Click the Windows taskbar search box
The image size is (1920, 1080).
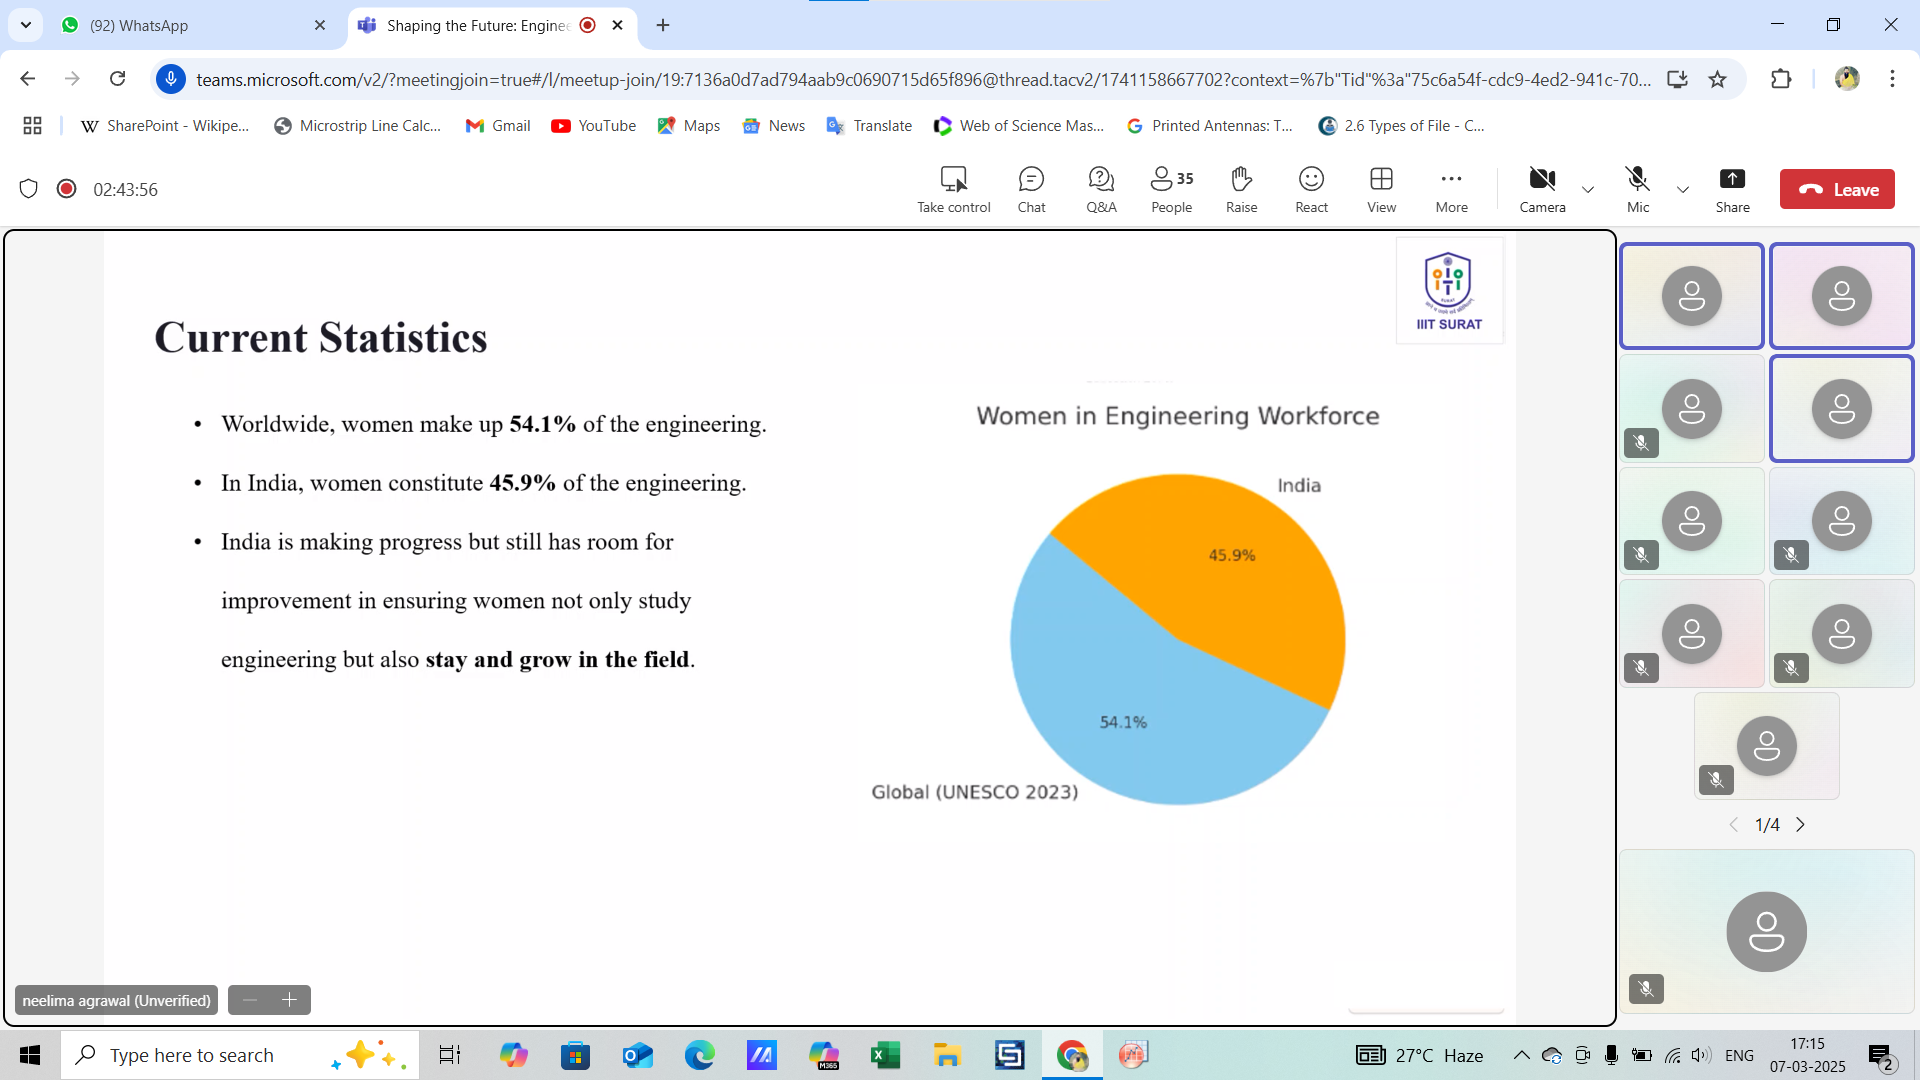tap(240, 1055)
